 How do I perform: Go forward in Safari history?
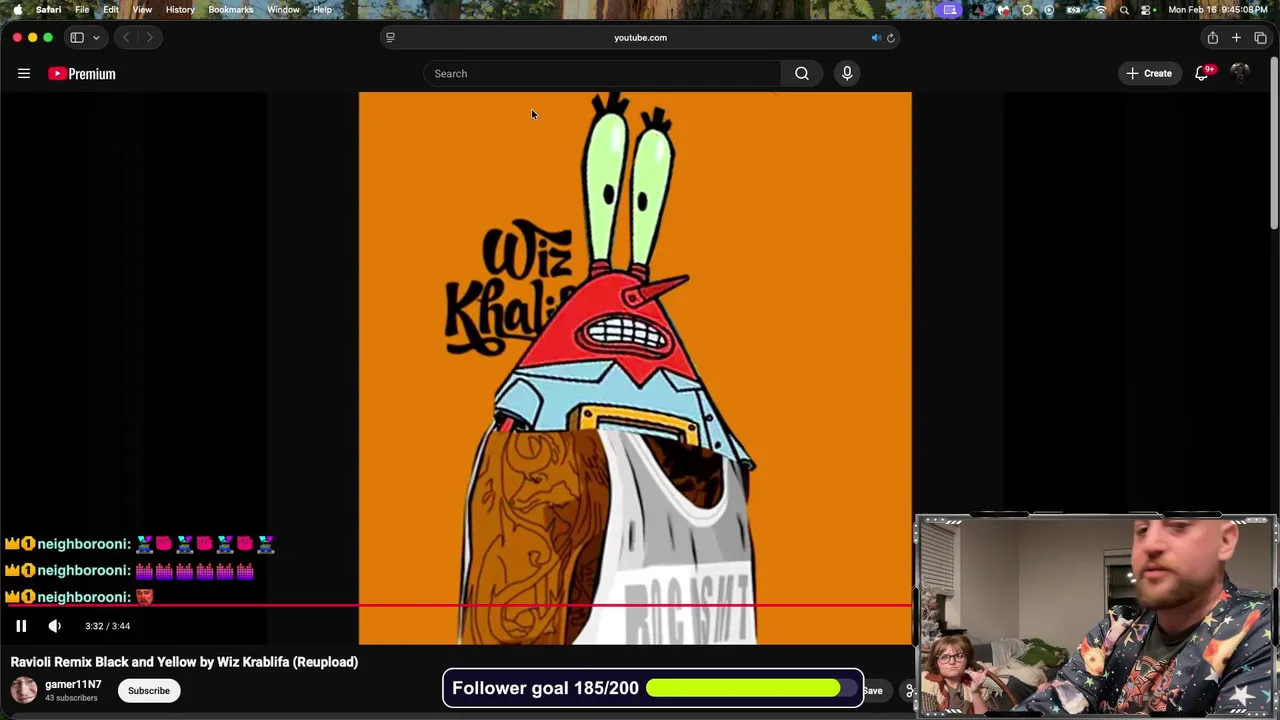[x=149, y=37]
